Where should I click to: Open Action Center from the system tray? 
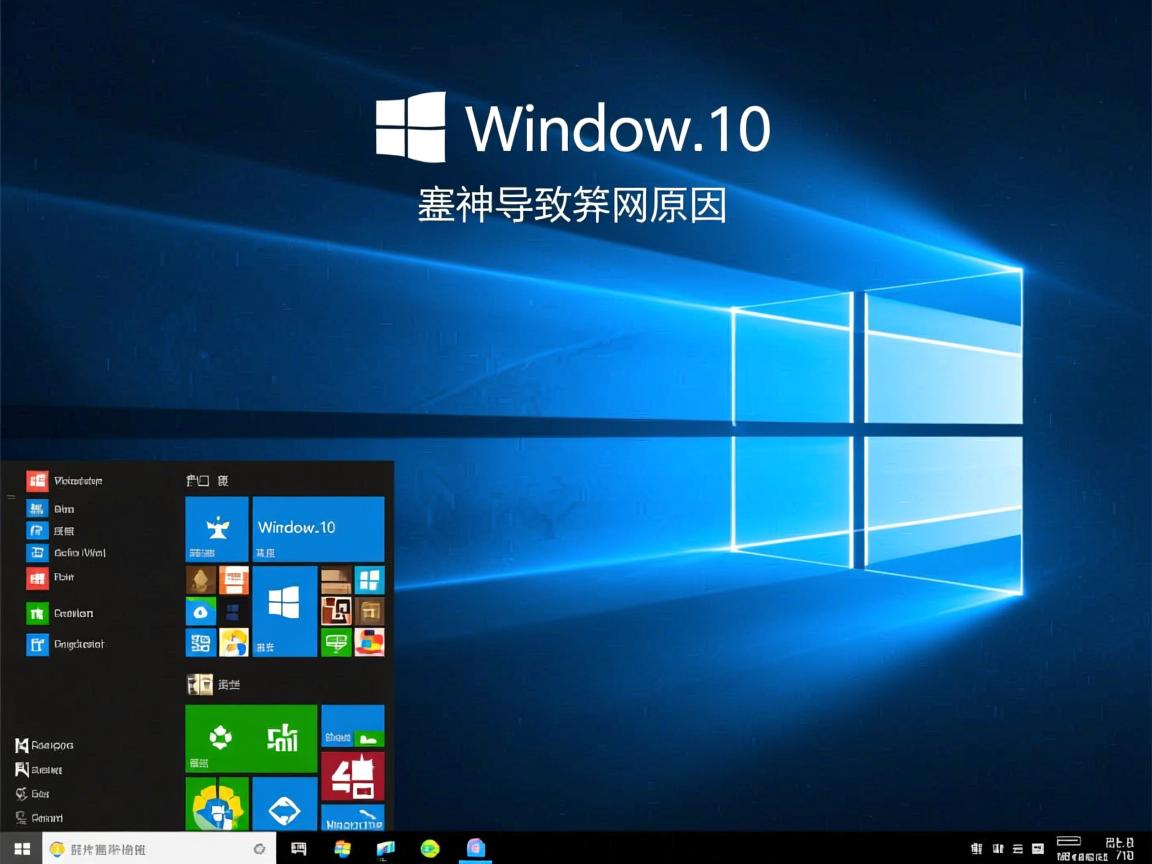pos(1037,848)
